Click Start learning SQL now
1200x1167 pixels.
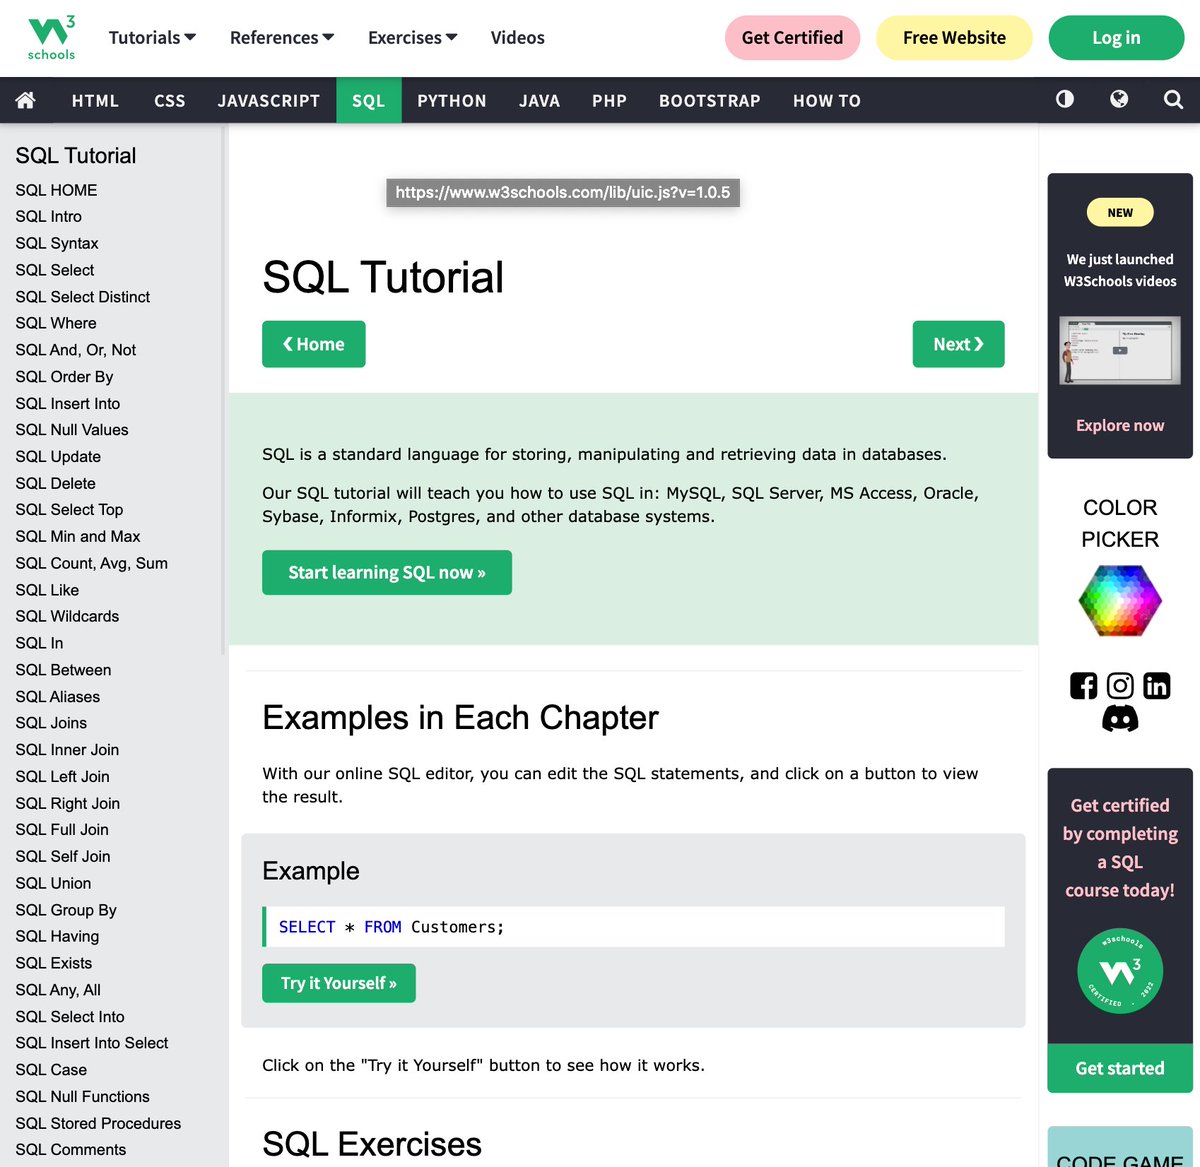click(x=387, y=572)
